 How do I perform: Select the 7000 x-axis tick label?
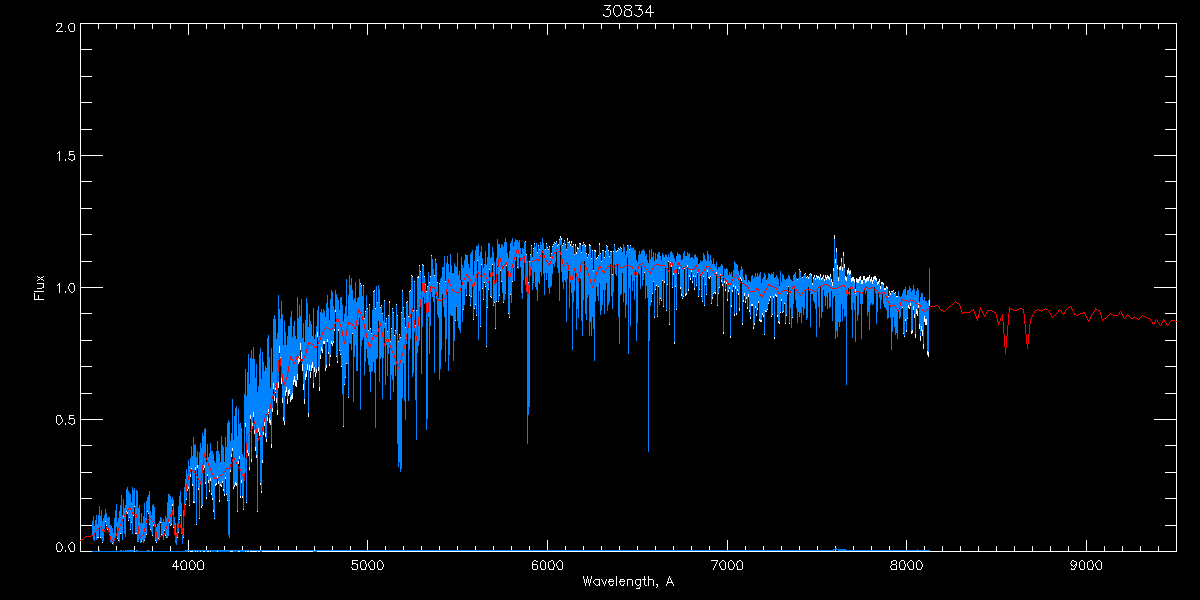tap(727, 565)
